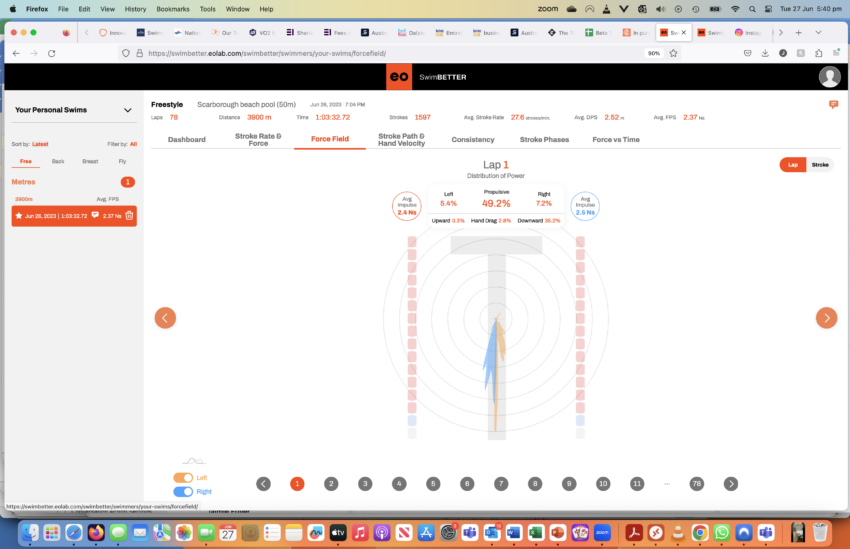Expand the Your Personal Swims dropdown

pyautogui.click(x=128, y=110)
